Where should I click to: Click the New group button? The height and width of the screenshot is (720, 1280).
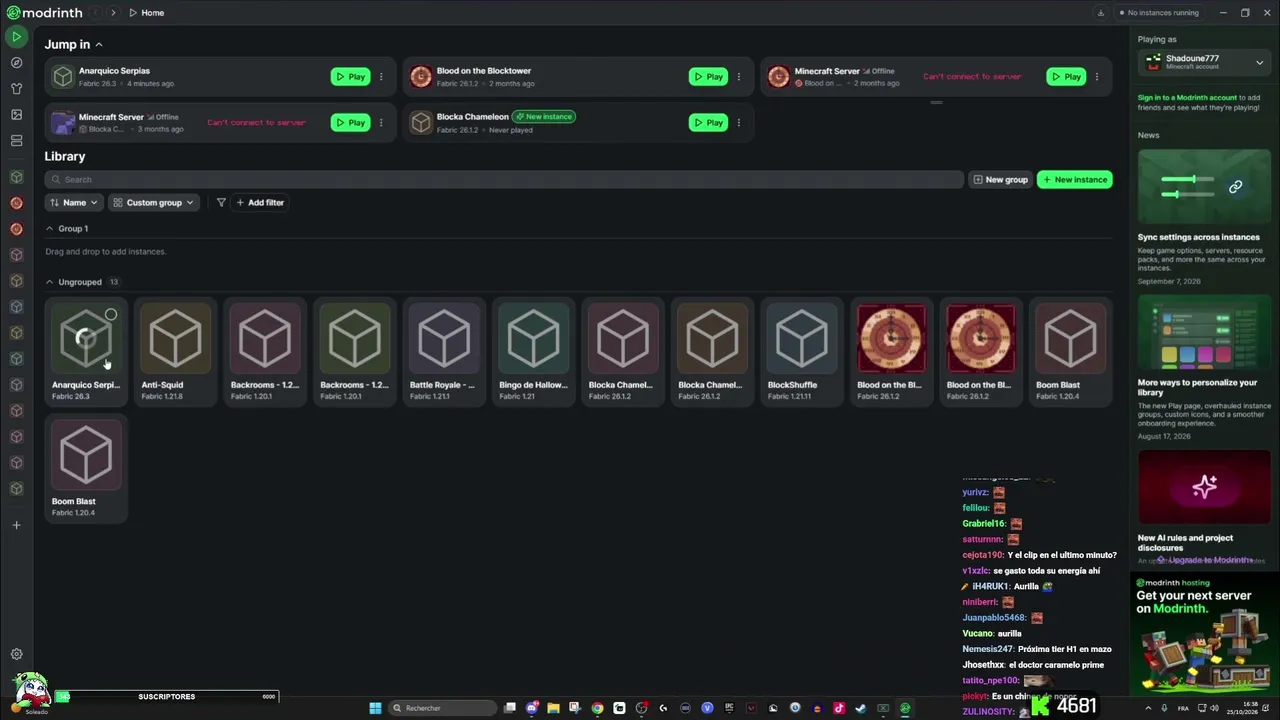1000,180
